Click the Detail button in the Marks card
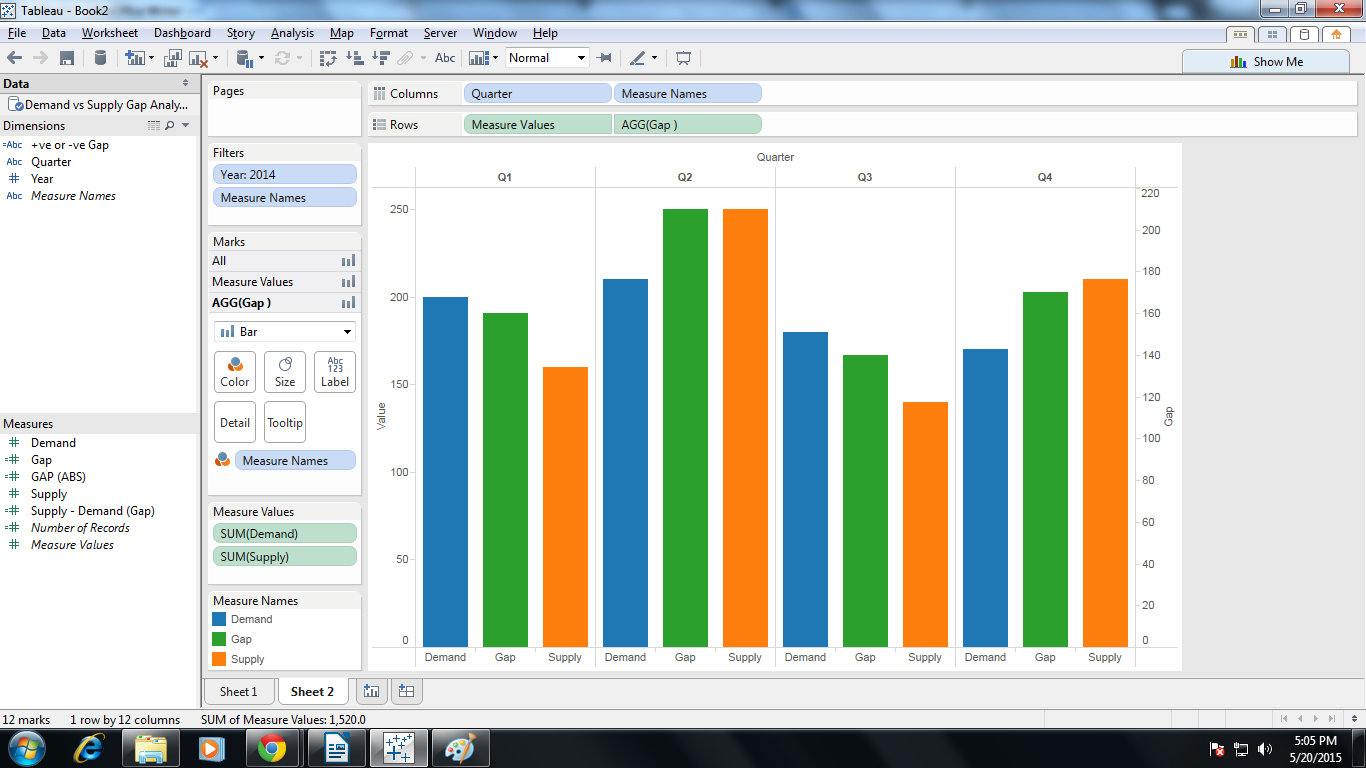This screenshot has width=1366, height=768. 234,421
